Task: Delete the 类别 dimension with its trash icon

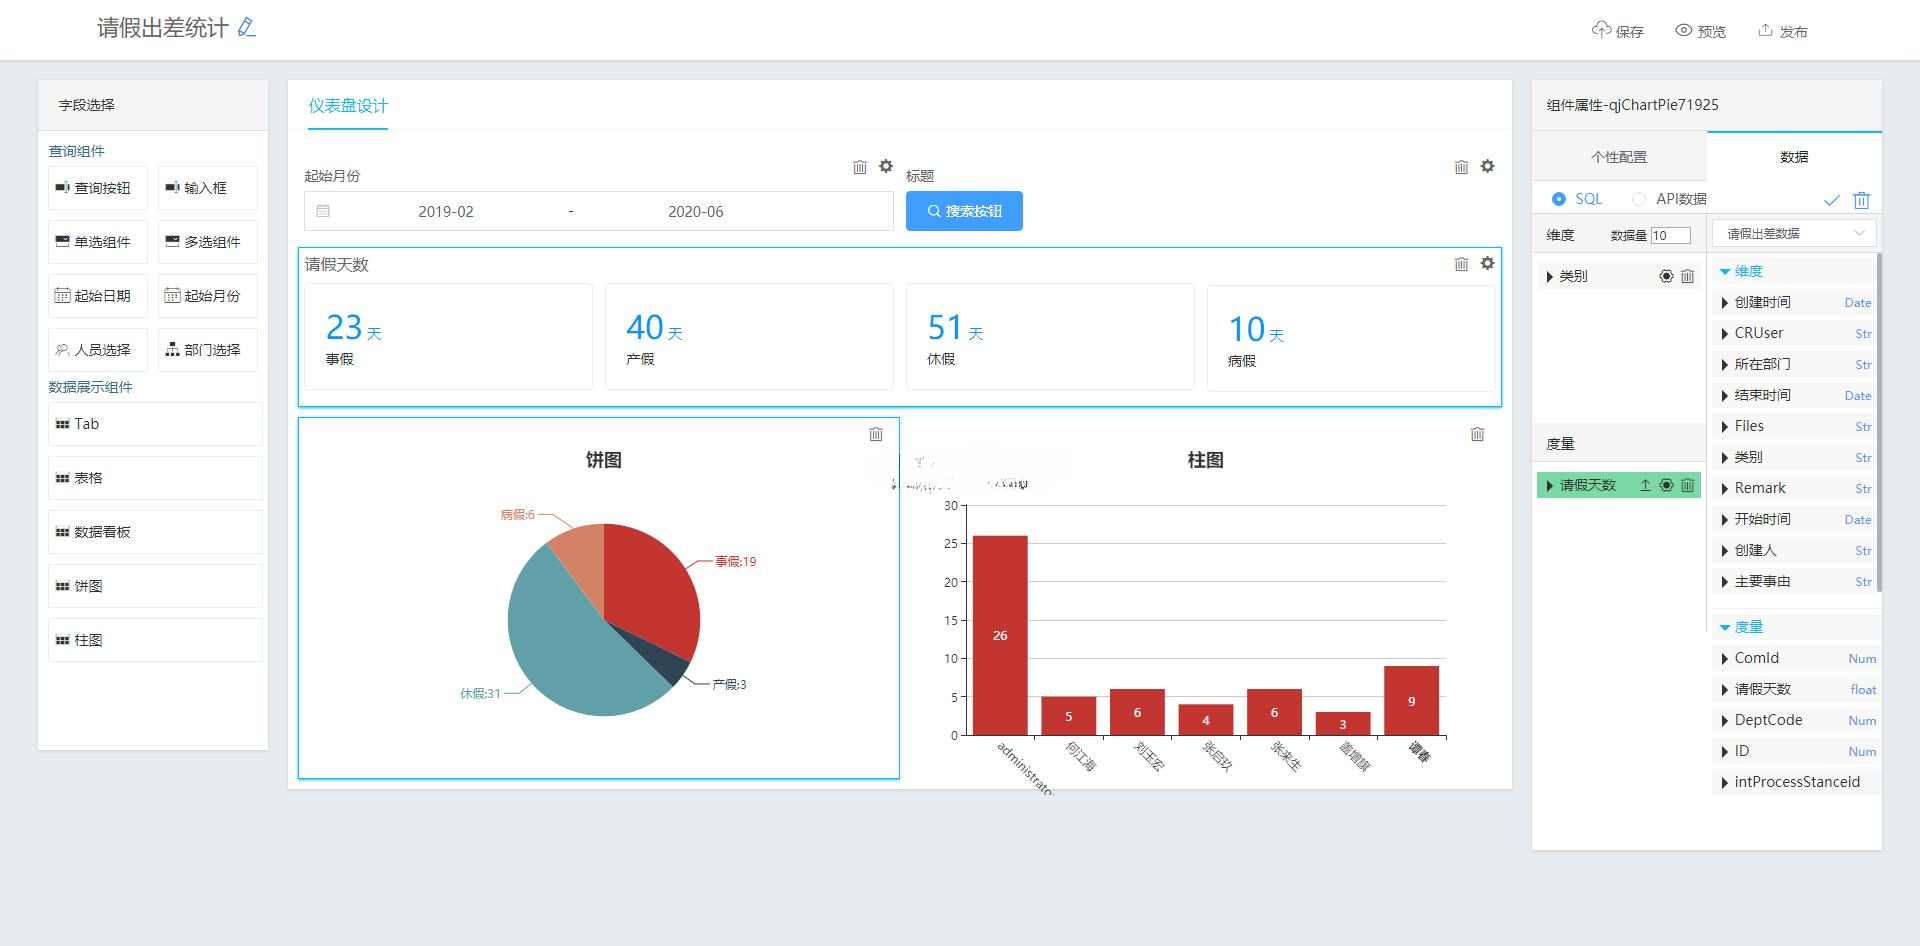Action: [1687, 276]
